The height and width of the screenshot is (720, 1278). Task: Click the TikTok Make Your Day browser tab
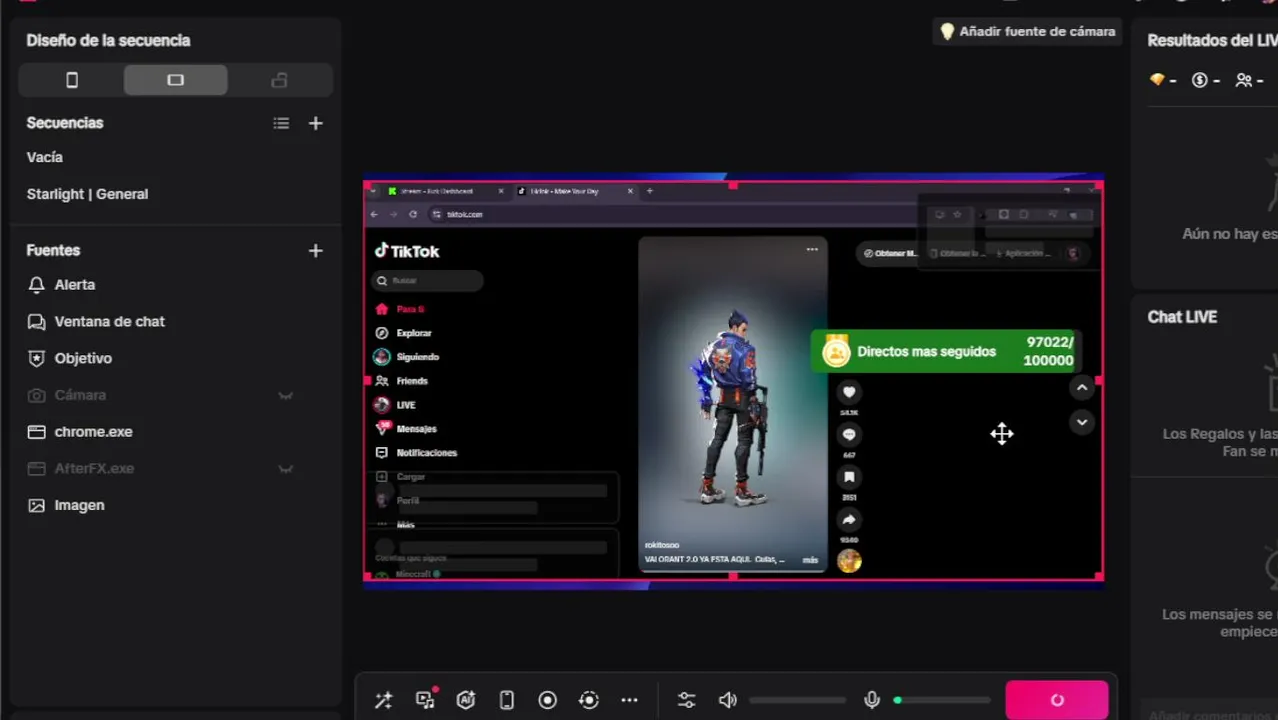575,191
